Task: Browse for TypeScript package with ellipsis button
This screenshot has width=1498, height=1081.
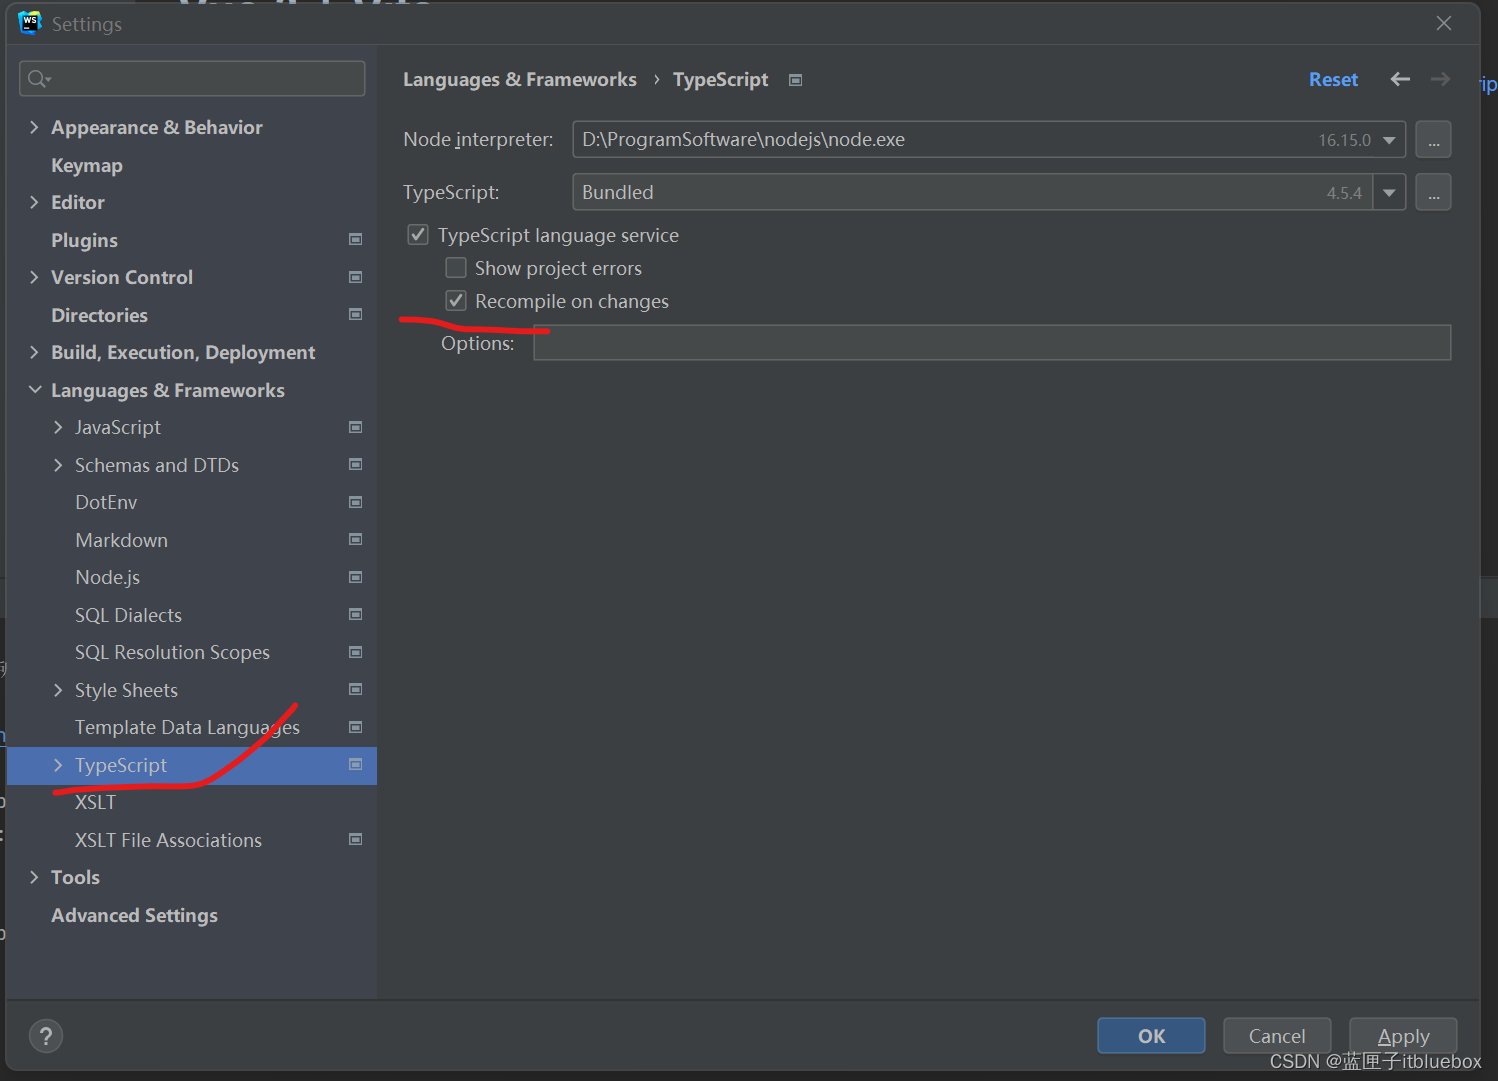Action: pos(1433,192)
